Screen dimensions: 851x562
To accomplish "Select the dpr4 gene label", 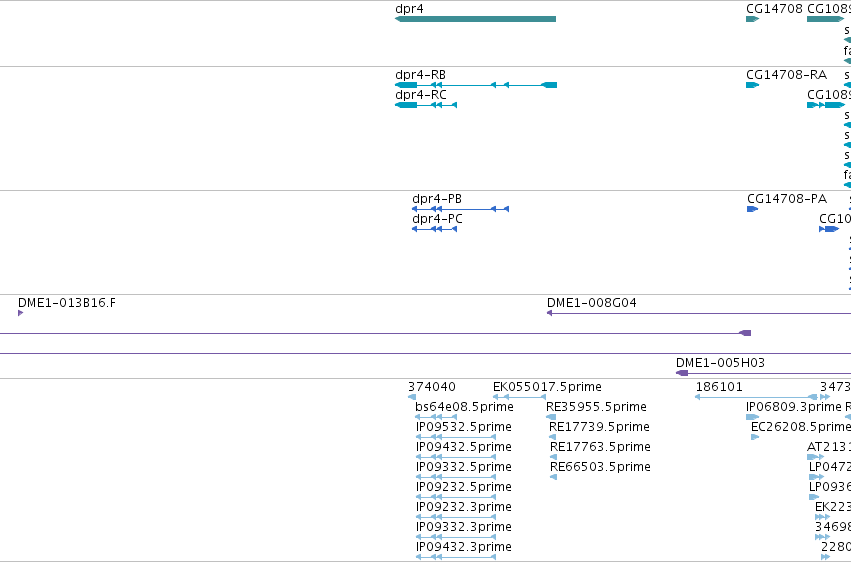I will click(x=409, y=9).
